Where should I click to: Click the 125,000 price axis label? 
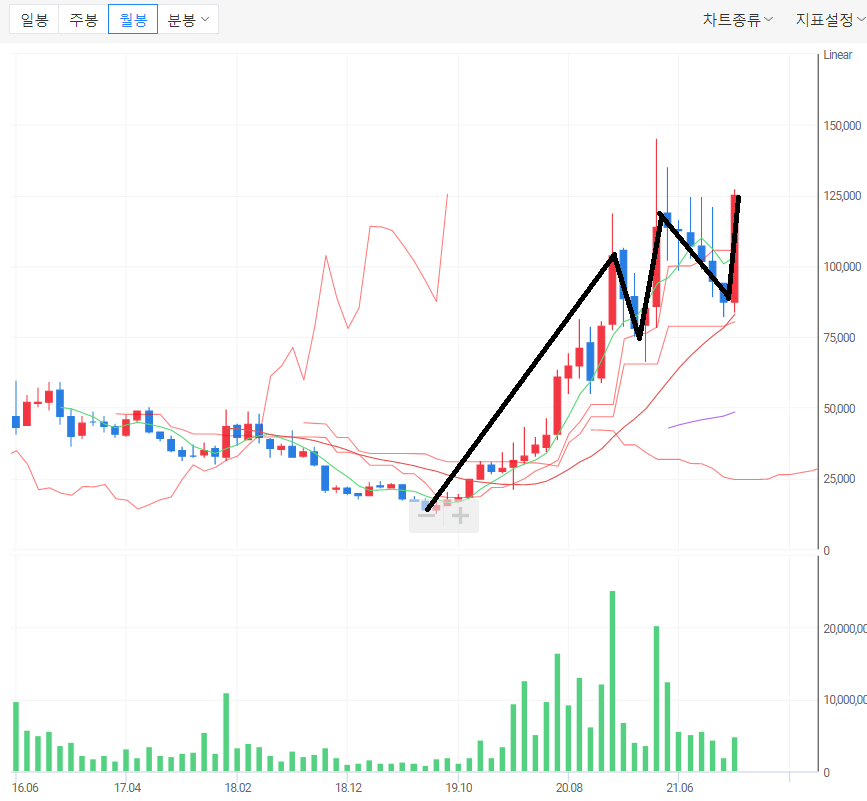tap(842, 196)
